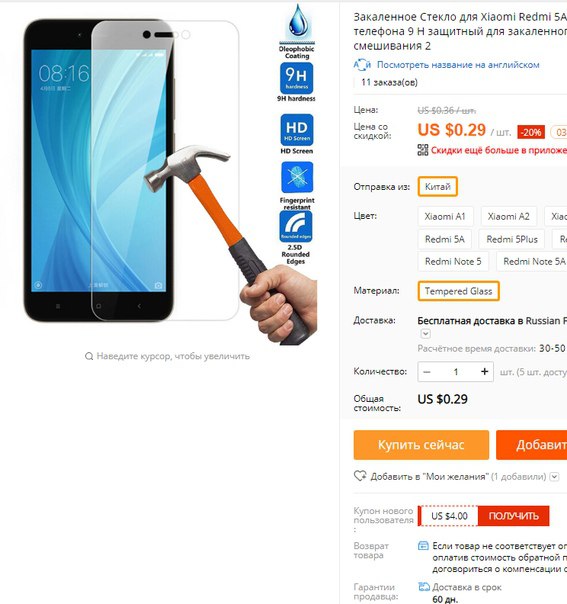This screenshot has height=604, width=567.
Task: Click the on-time delivery guarantee icon
Action: [x=424, y=587]
